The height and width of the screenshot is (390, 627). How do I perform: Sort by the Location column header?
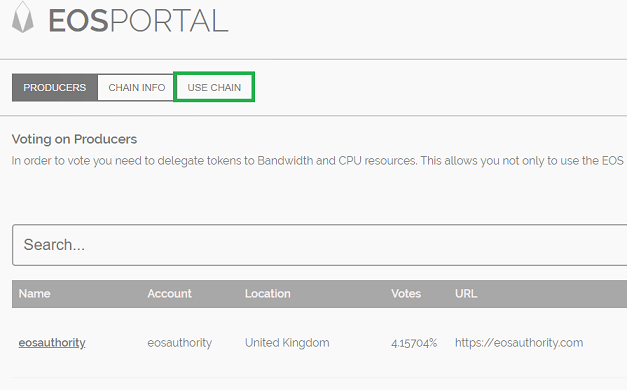click(268, 294)
